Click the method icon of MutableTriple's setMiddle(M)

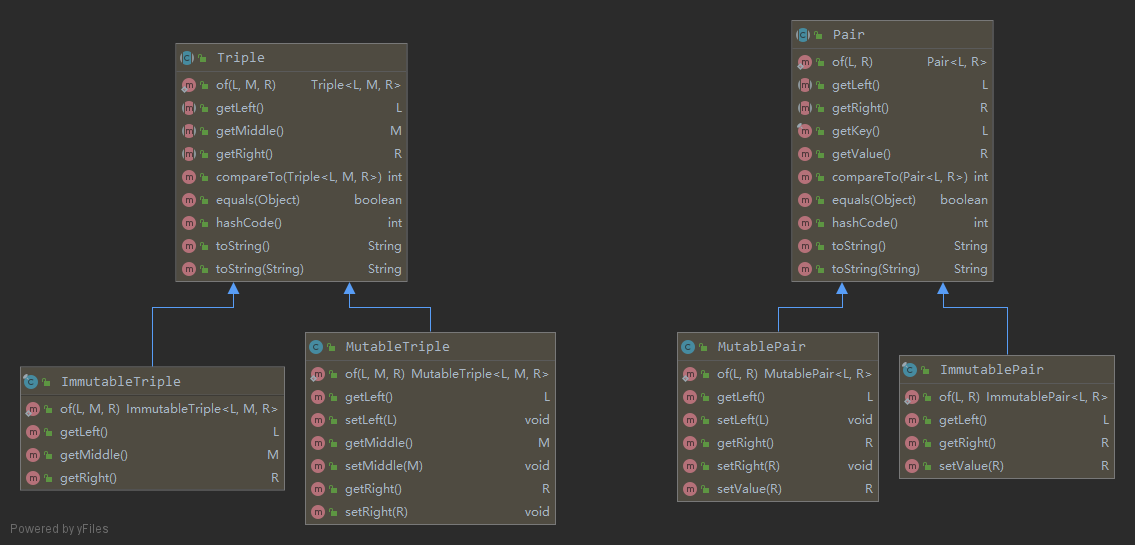tap(317, 466)
